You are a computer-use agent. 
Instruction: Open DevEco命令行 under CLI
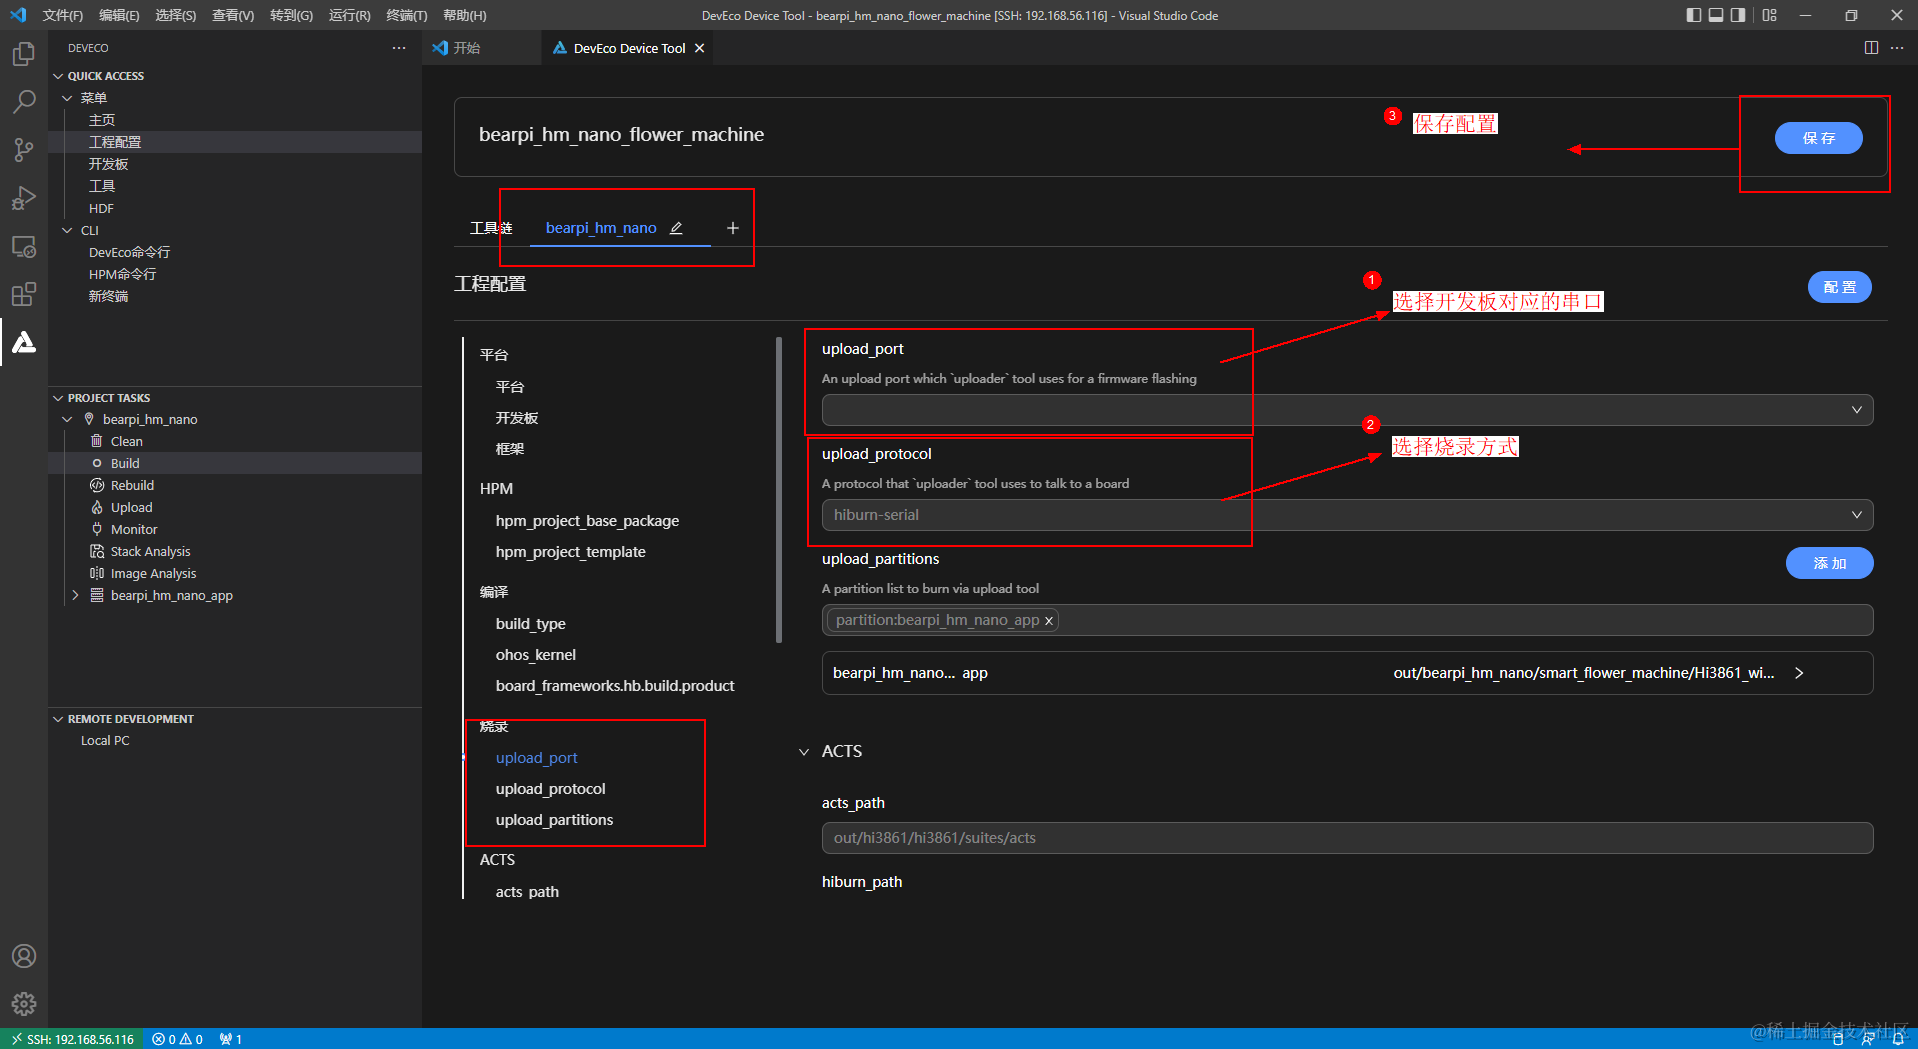(129, 252)
